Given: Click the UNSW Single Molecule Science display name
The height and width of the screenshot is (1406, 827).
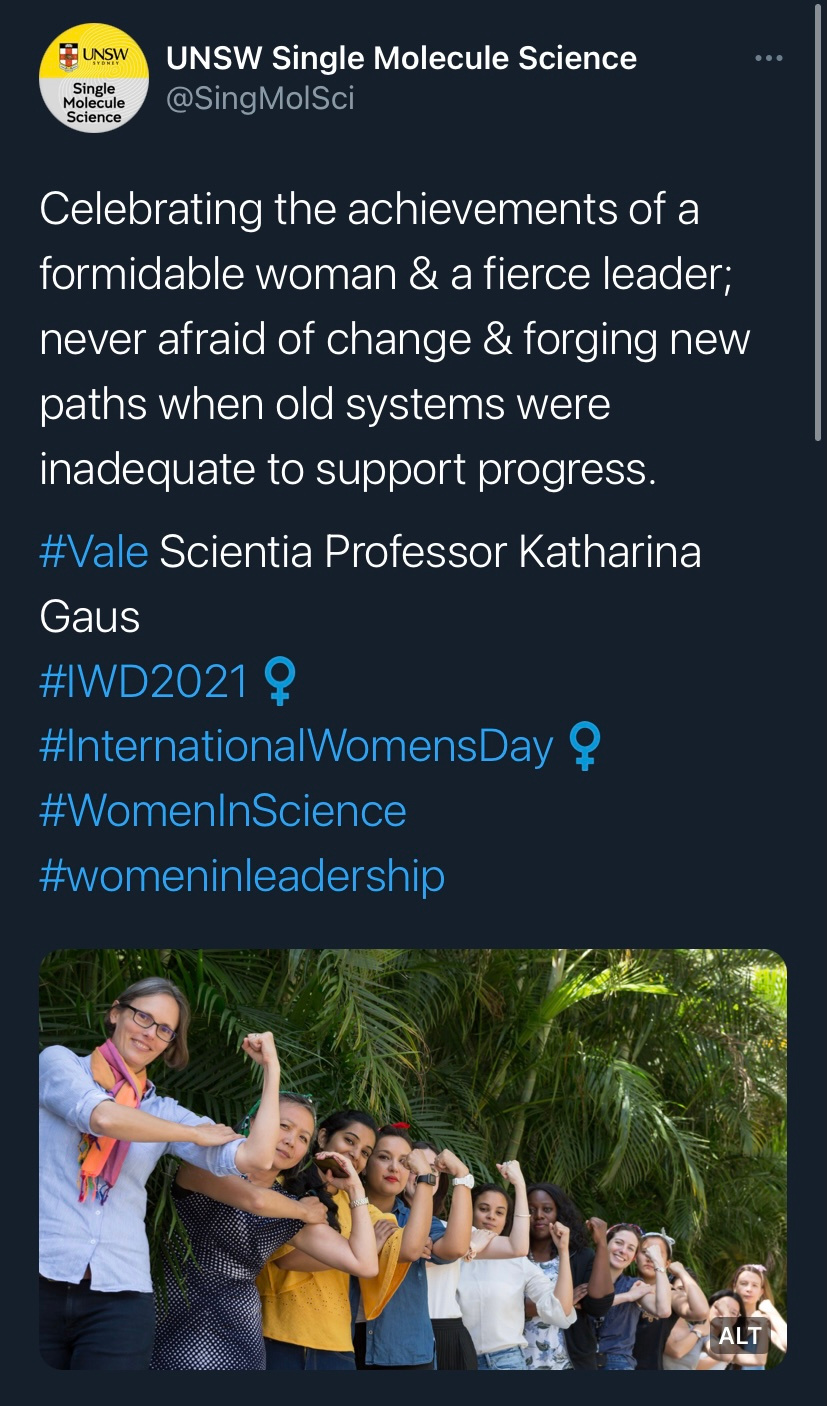Looking at the screenshot, I should point(401,58).
